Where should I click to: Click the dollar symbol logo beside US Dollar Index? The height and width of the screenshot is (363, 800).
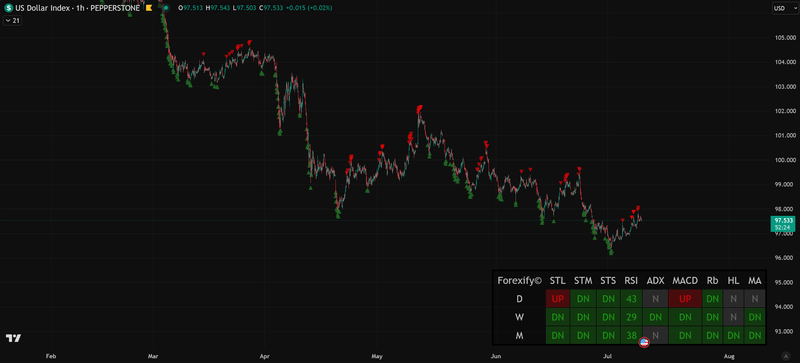[9, 8]
